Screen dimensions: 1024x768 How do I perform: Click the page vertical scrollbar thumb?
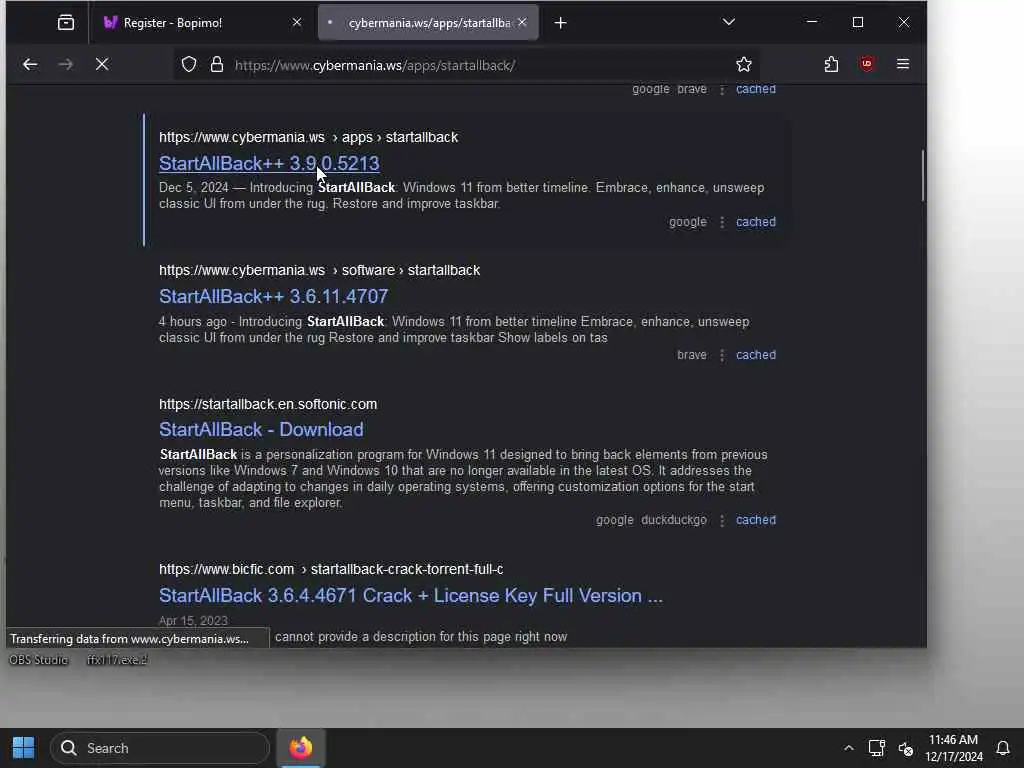point(923,176)
